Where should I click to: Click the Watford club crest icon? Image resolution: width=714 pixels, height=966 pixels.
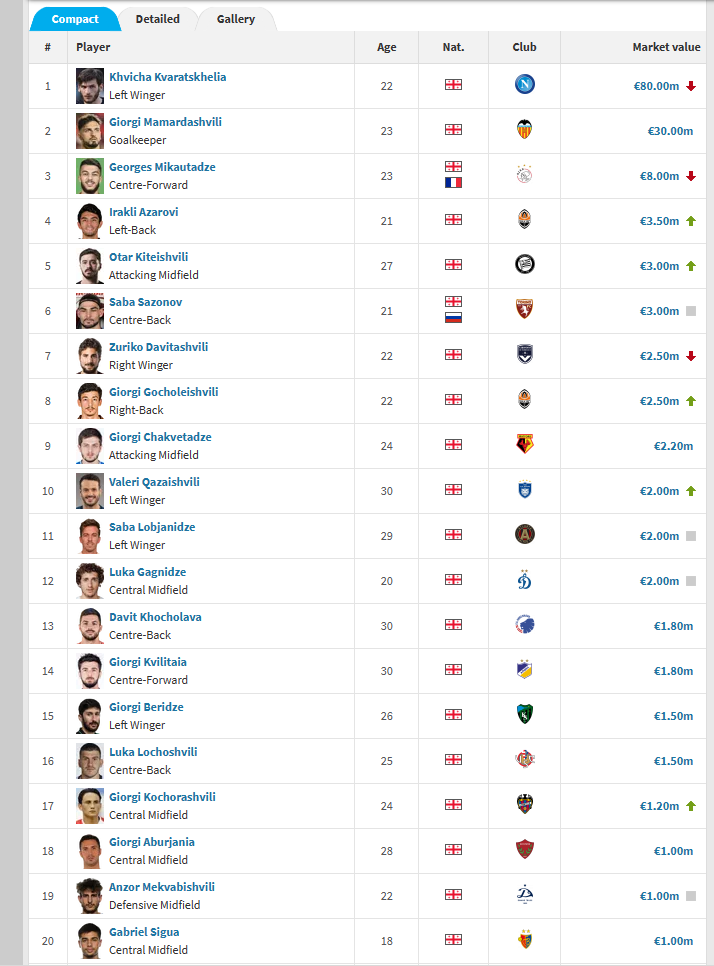point(524,446)
